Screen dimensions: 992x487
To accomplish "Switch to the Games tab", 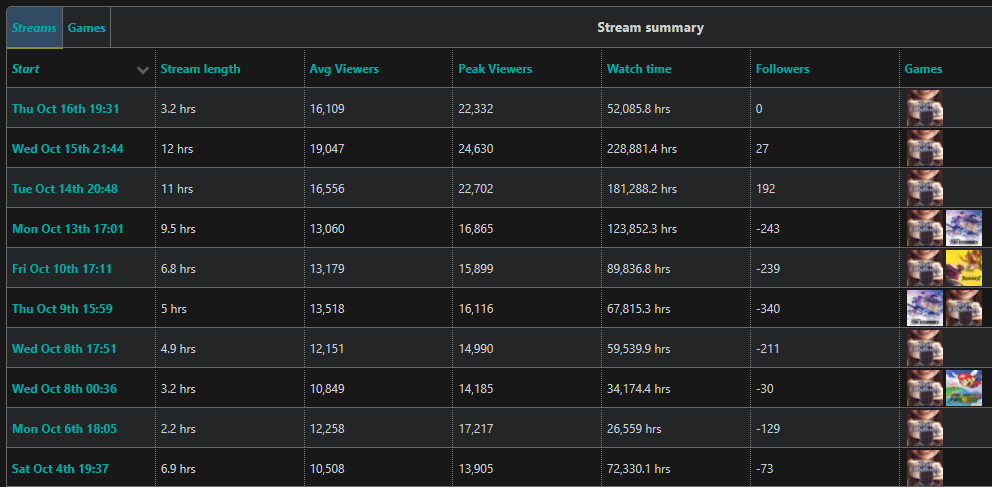I will pos(87,28).
